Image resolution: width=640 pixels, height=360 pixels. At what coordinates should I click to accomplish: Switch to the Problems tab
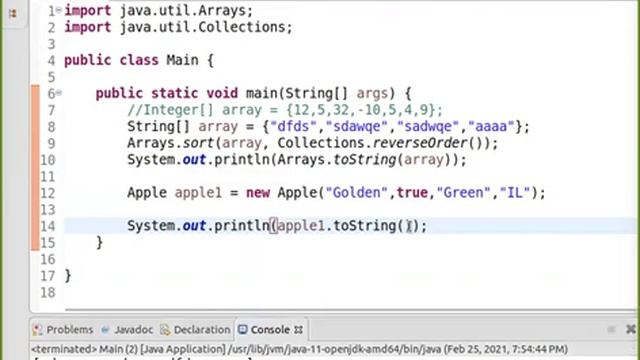(63, 330)
